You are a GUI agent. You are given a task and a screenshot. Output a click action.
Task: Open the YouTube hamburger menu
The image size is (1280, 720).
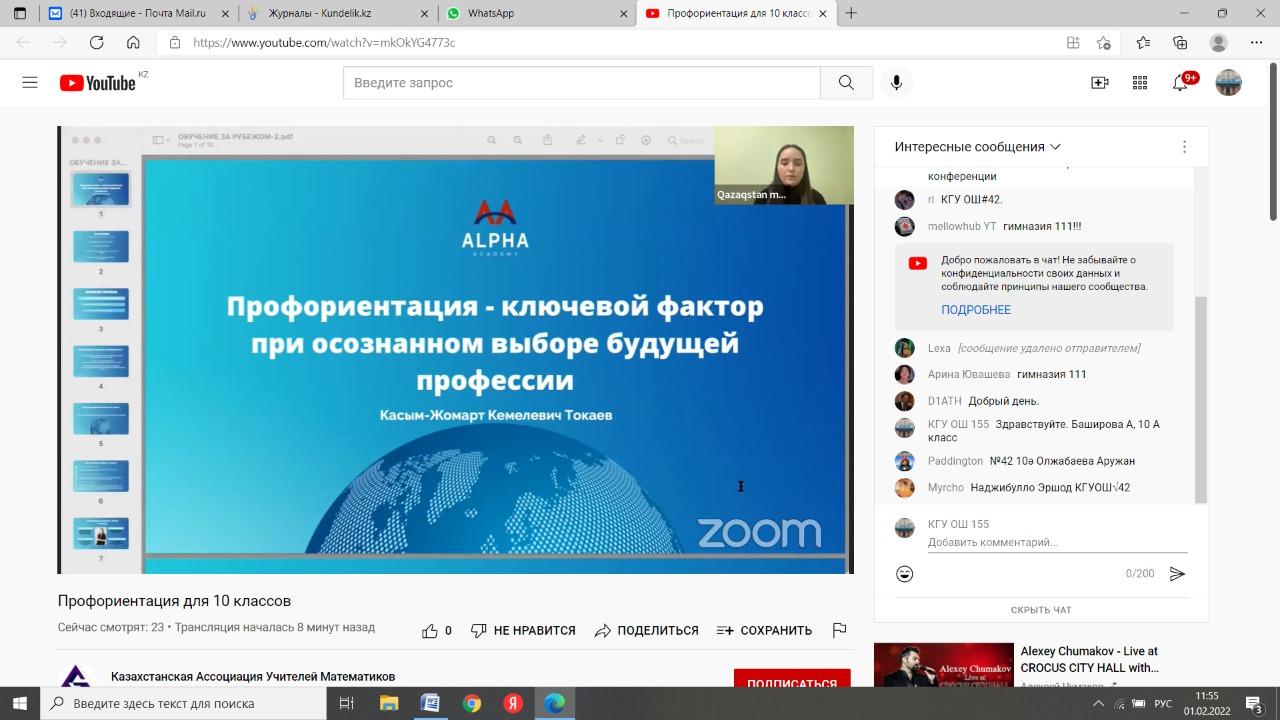[29, 82]
